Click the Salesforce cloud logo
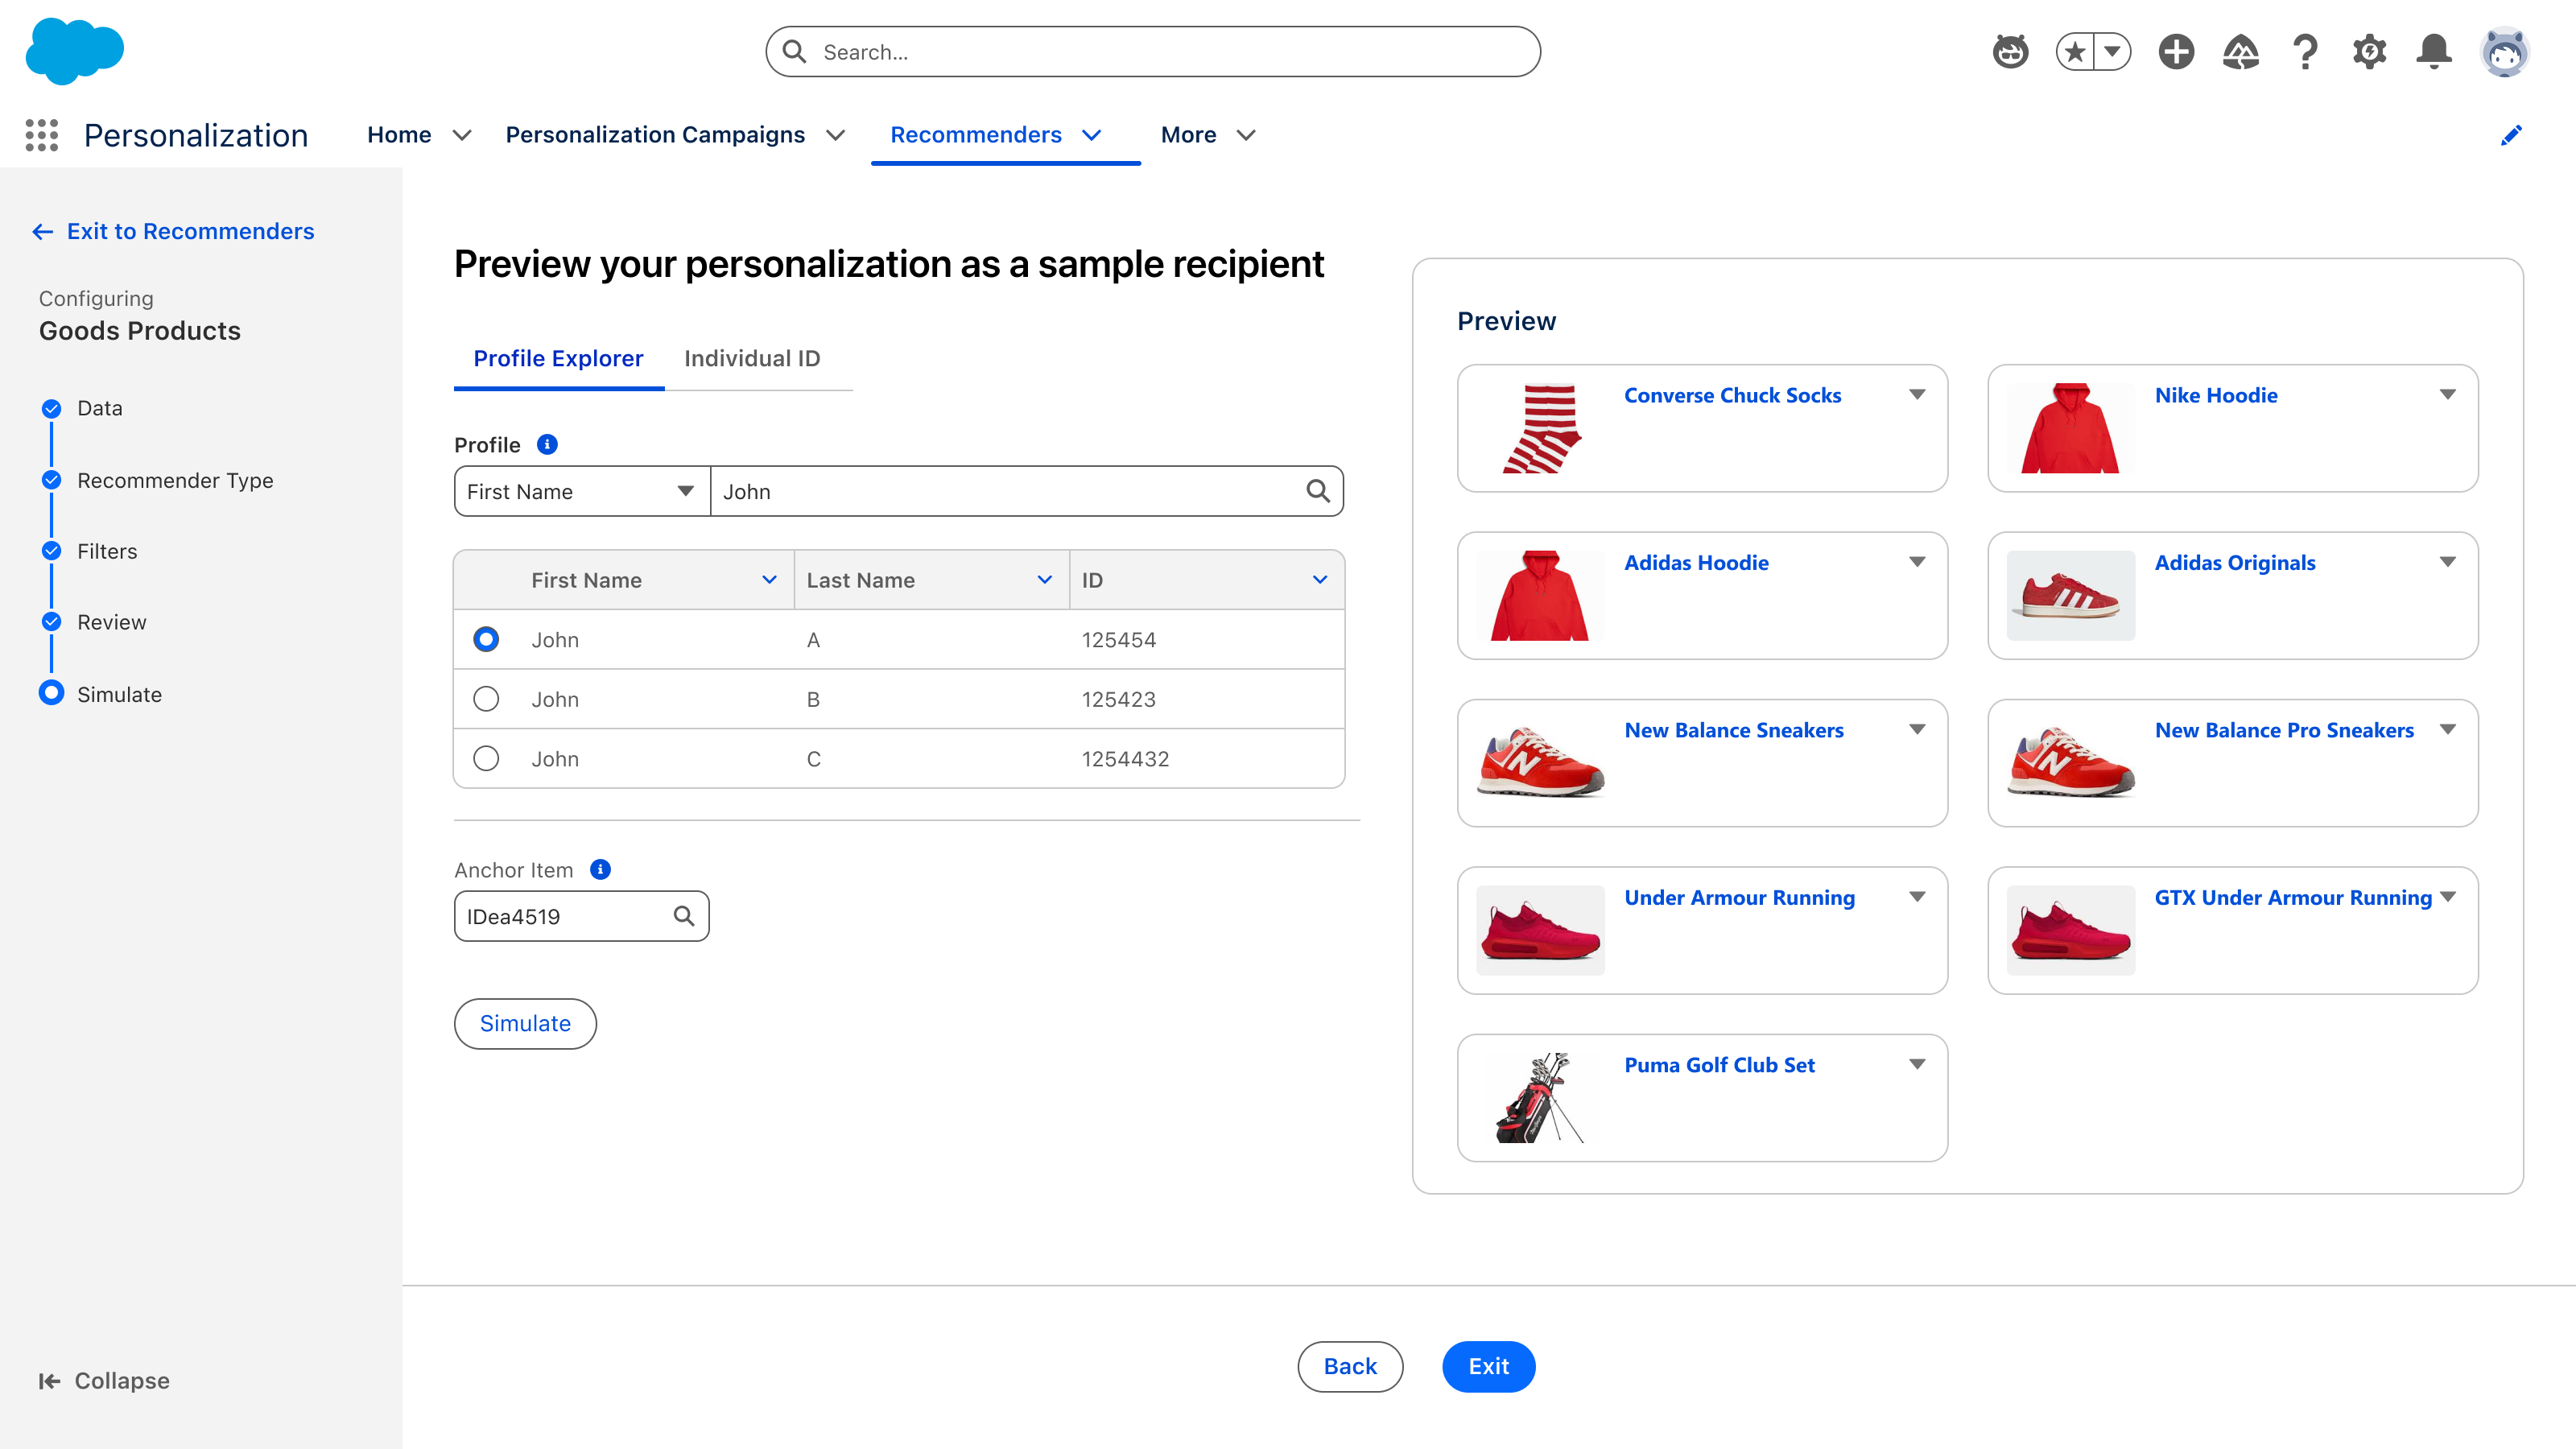2576x1449 pixels. [75, 51]
